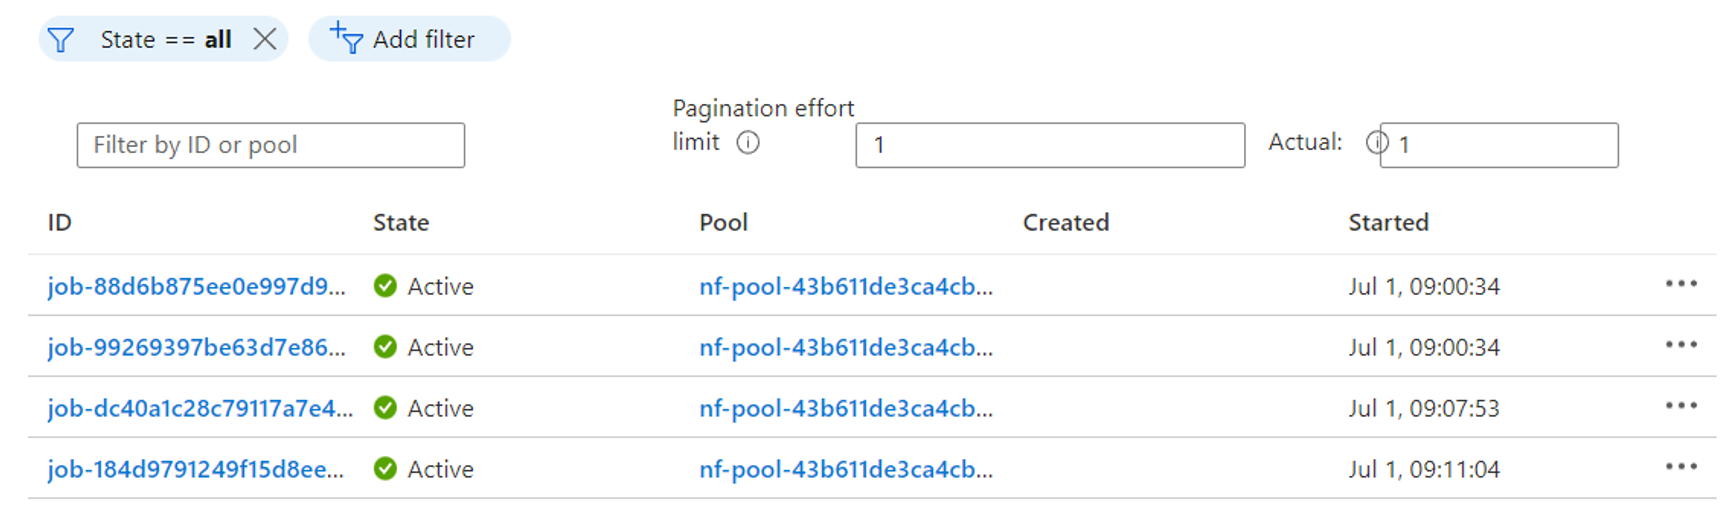This screenshot has height=527, width=1736.
Task: Sort by the Started column header
Action: point(1388,222)
